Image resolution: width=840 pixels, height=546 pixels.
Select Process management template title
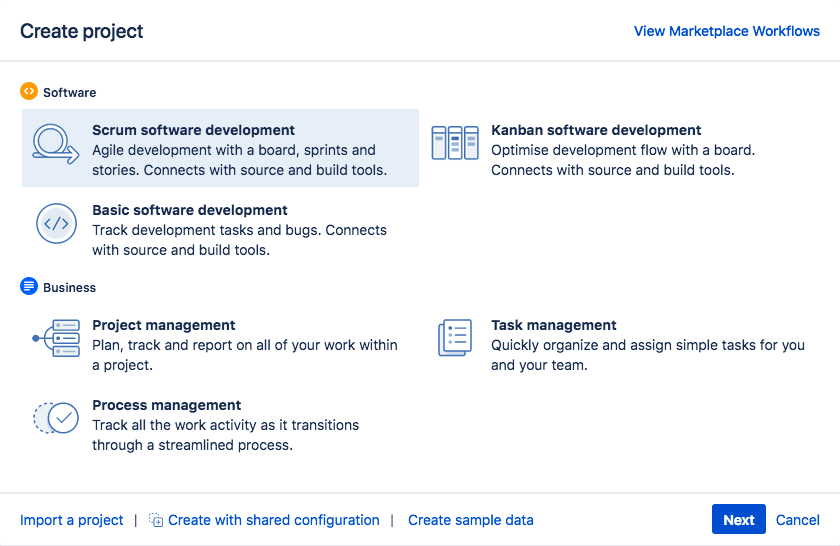167,405
